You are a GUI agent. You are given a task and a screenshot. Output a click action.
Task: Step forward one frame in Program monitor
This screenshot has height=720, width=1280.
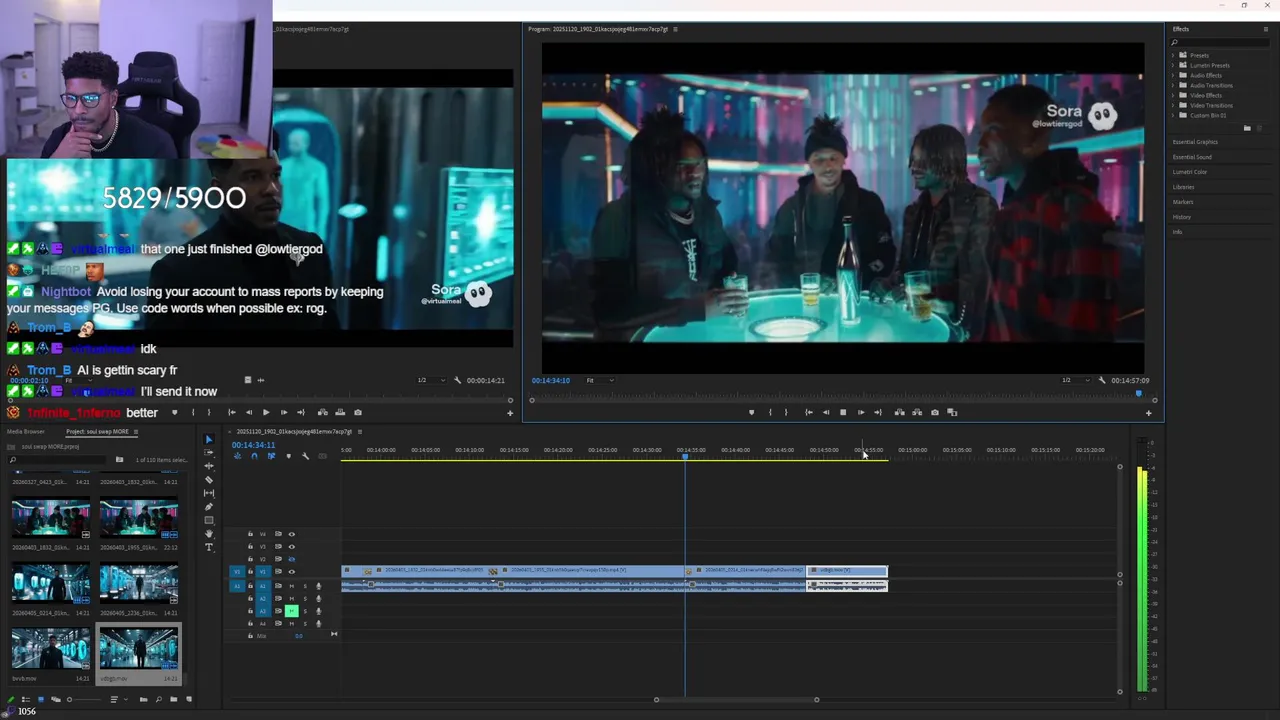coord(861,412)
